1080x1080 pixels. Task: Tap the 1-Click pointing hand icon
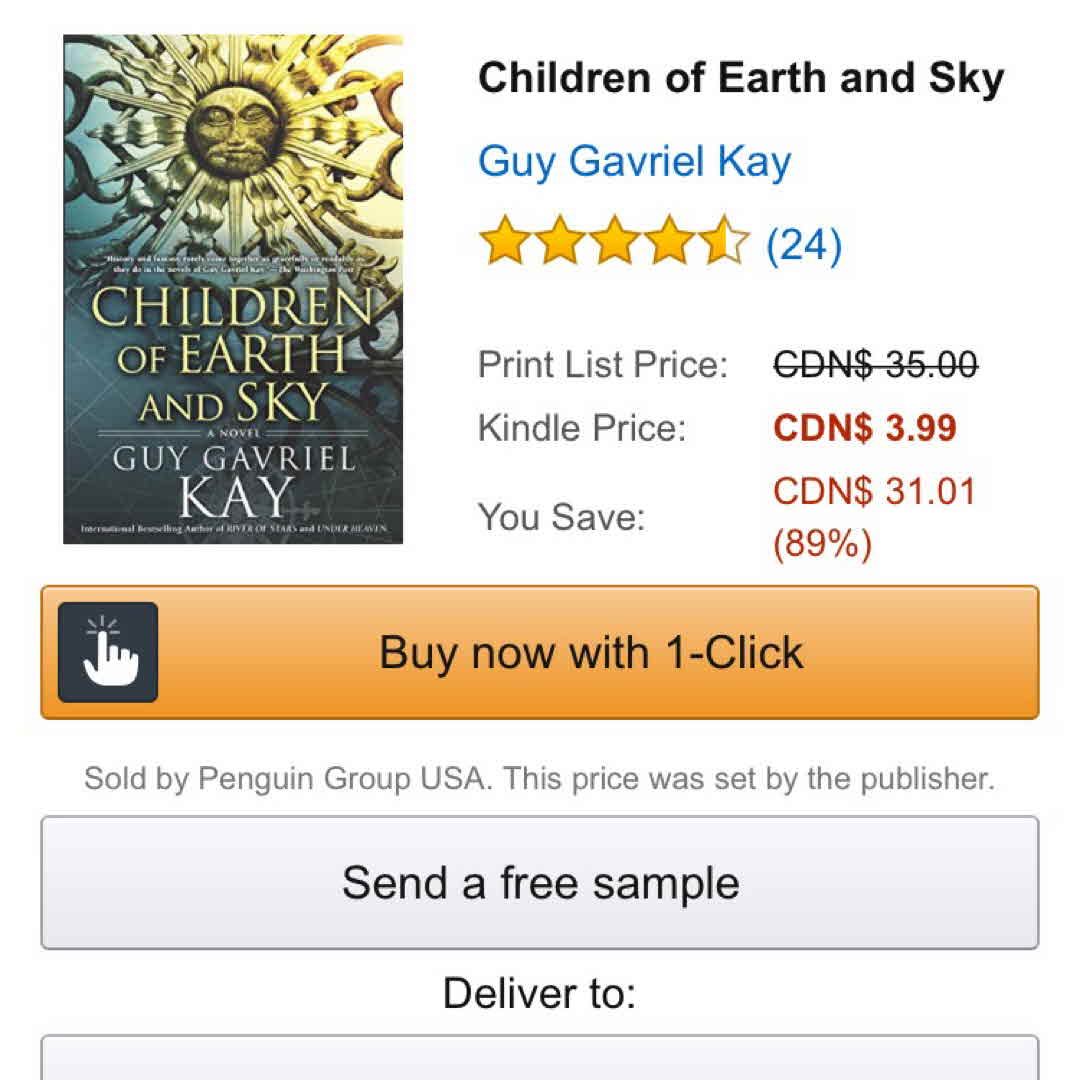tap(108, 652)
